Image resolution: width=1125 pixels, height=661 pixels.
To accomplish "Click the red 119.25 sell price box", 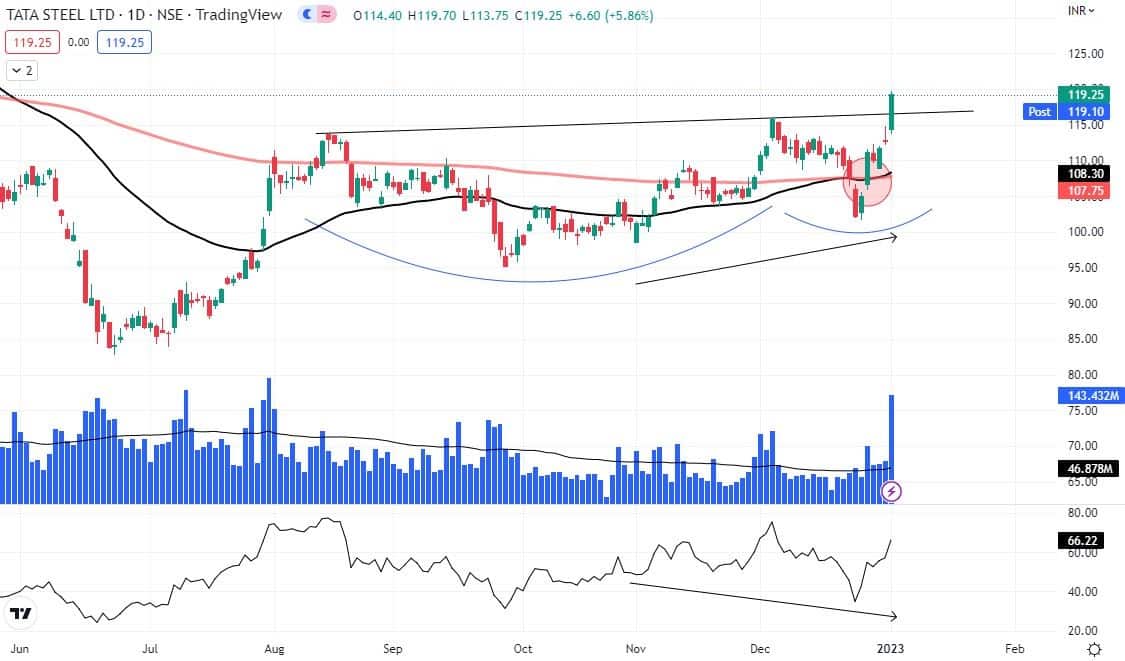I will pos(33,42).
